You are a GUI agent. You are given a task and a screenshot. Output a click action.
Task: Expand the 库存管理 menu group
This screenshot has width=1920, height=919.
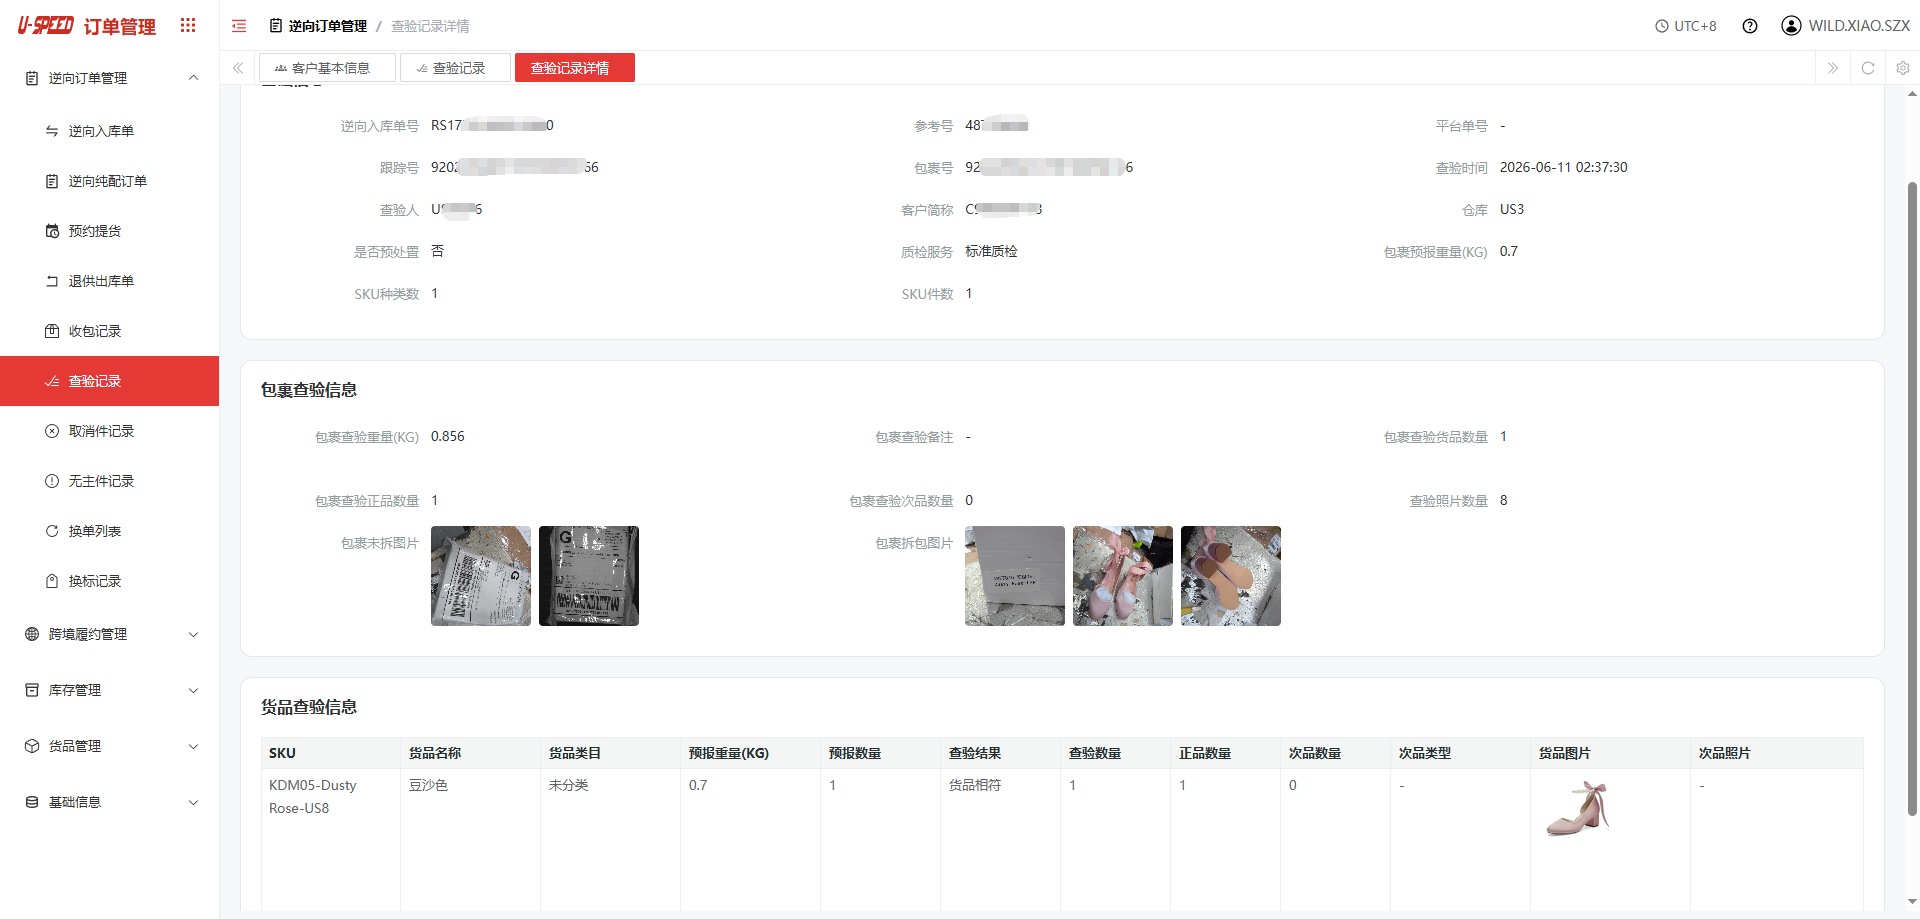tap(110, 690)
